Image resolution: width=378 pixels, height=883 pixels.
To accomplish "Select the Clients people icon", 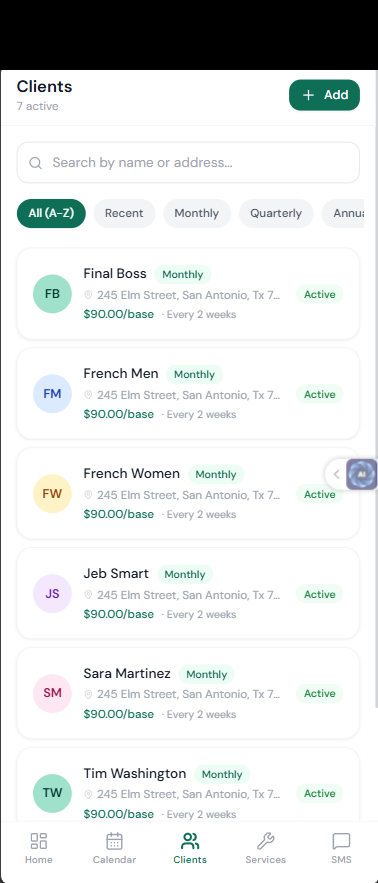I will pyautogui.click(x=190, y=841).
